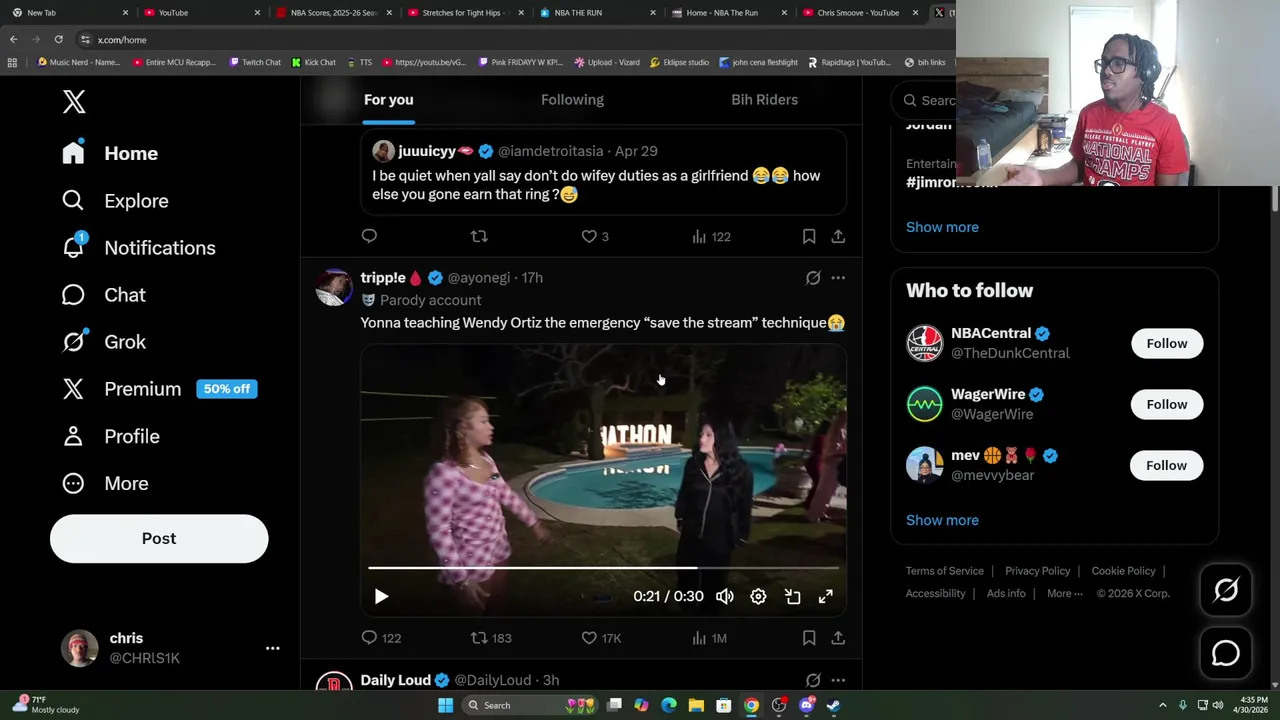The width and height of the screenshot is (1280, 720).
Task: Open Windows Start menu
Action: (446, 705)
